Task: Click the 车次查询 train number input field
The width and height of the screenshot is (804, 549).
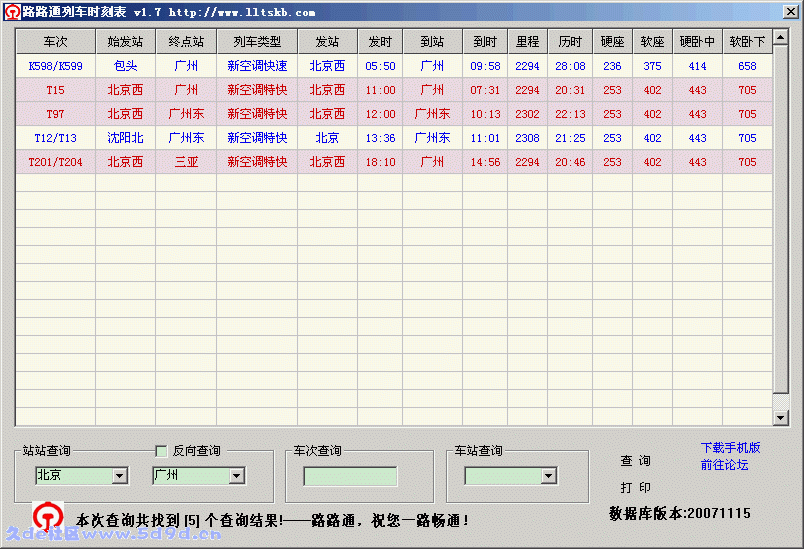Action: (x=350, y=476)
